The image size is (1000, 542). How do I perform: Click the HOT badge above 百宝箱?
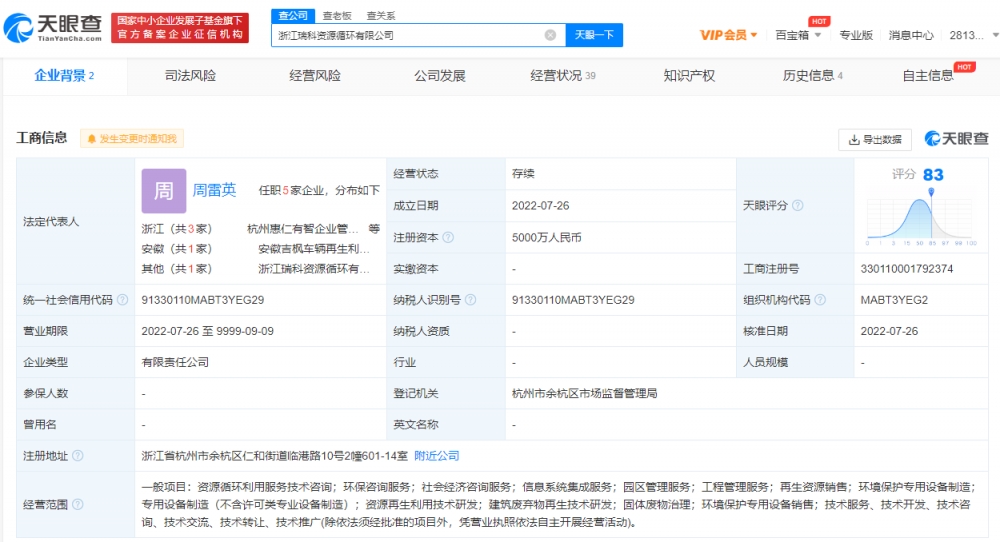819,21
